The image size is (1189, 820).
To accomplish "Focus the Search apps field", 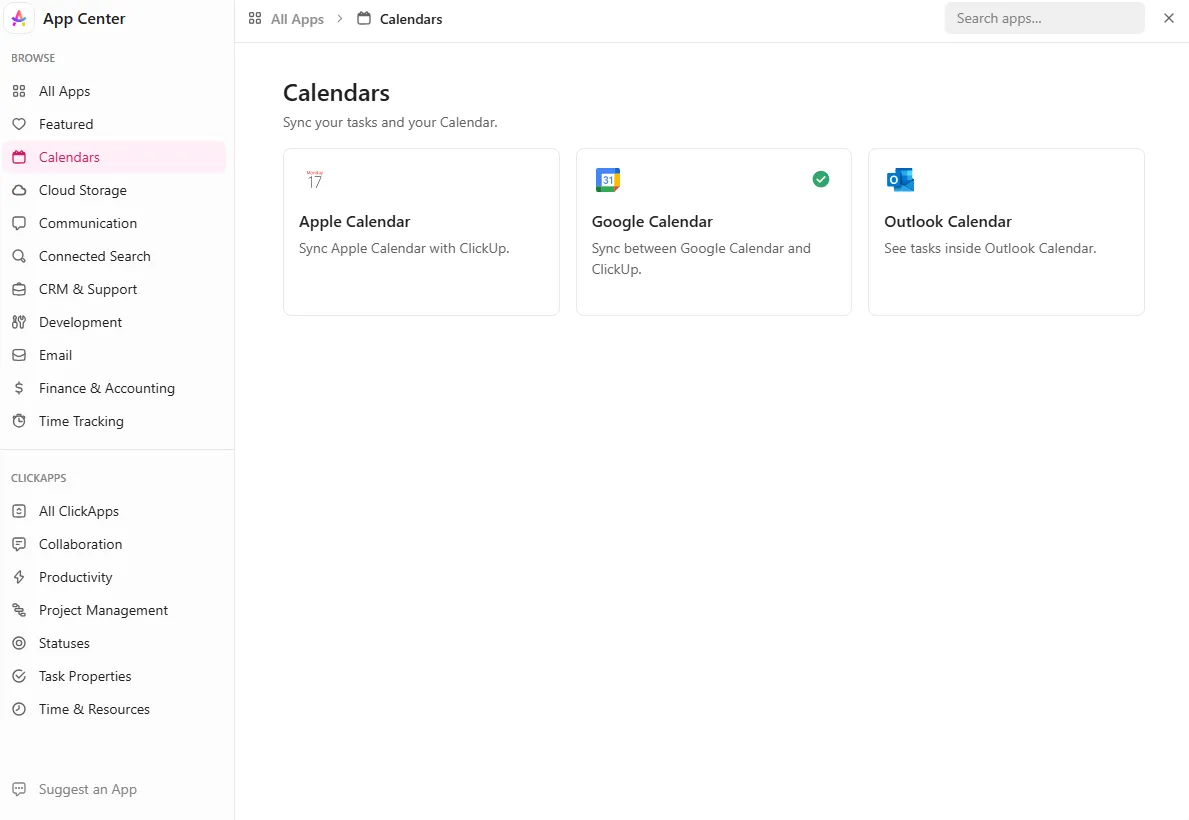I will point(1044,18).
